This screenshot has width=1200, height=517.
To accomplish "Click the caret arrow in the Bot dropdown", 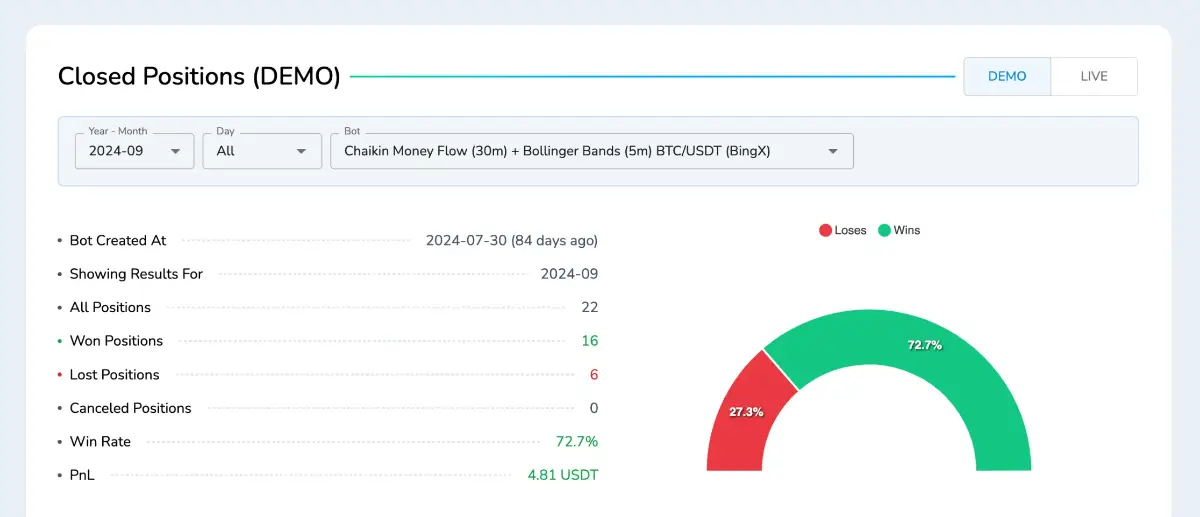I will [x=833, y=151].
